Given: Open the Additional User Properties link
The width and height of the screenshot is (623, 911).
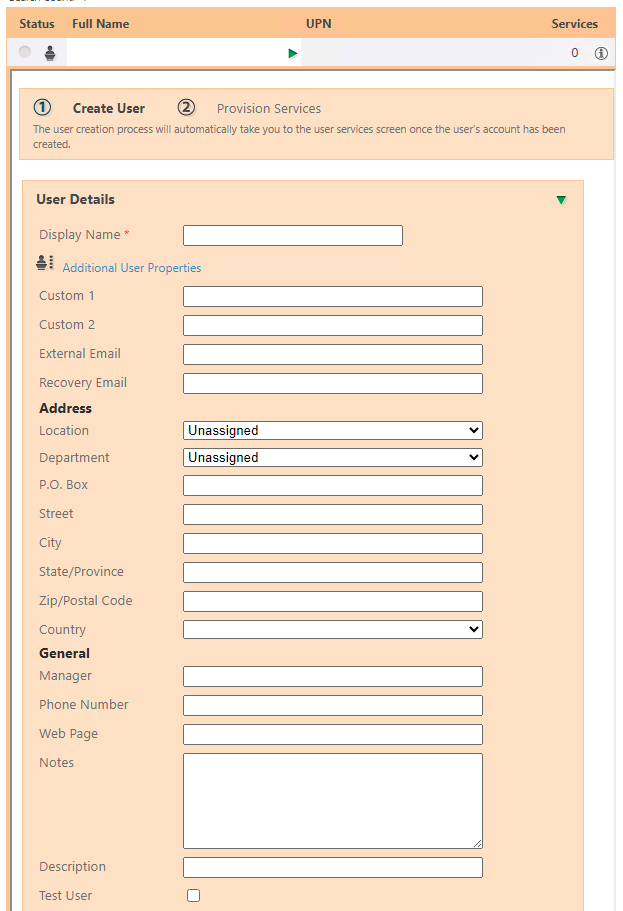Looking at the screenshot, I should 131,268.
